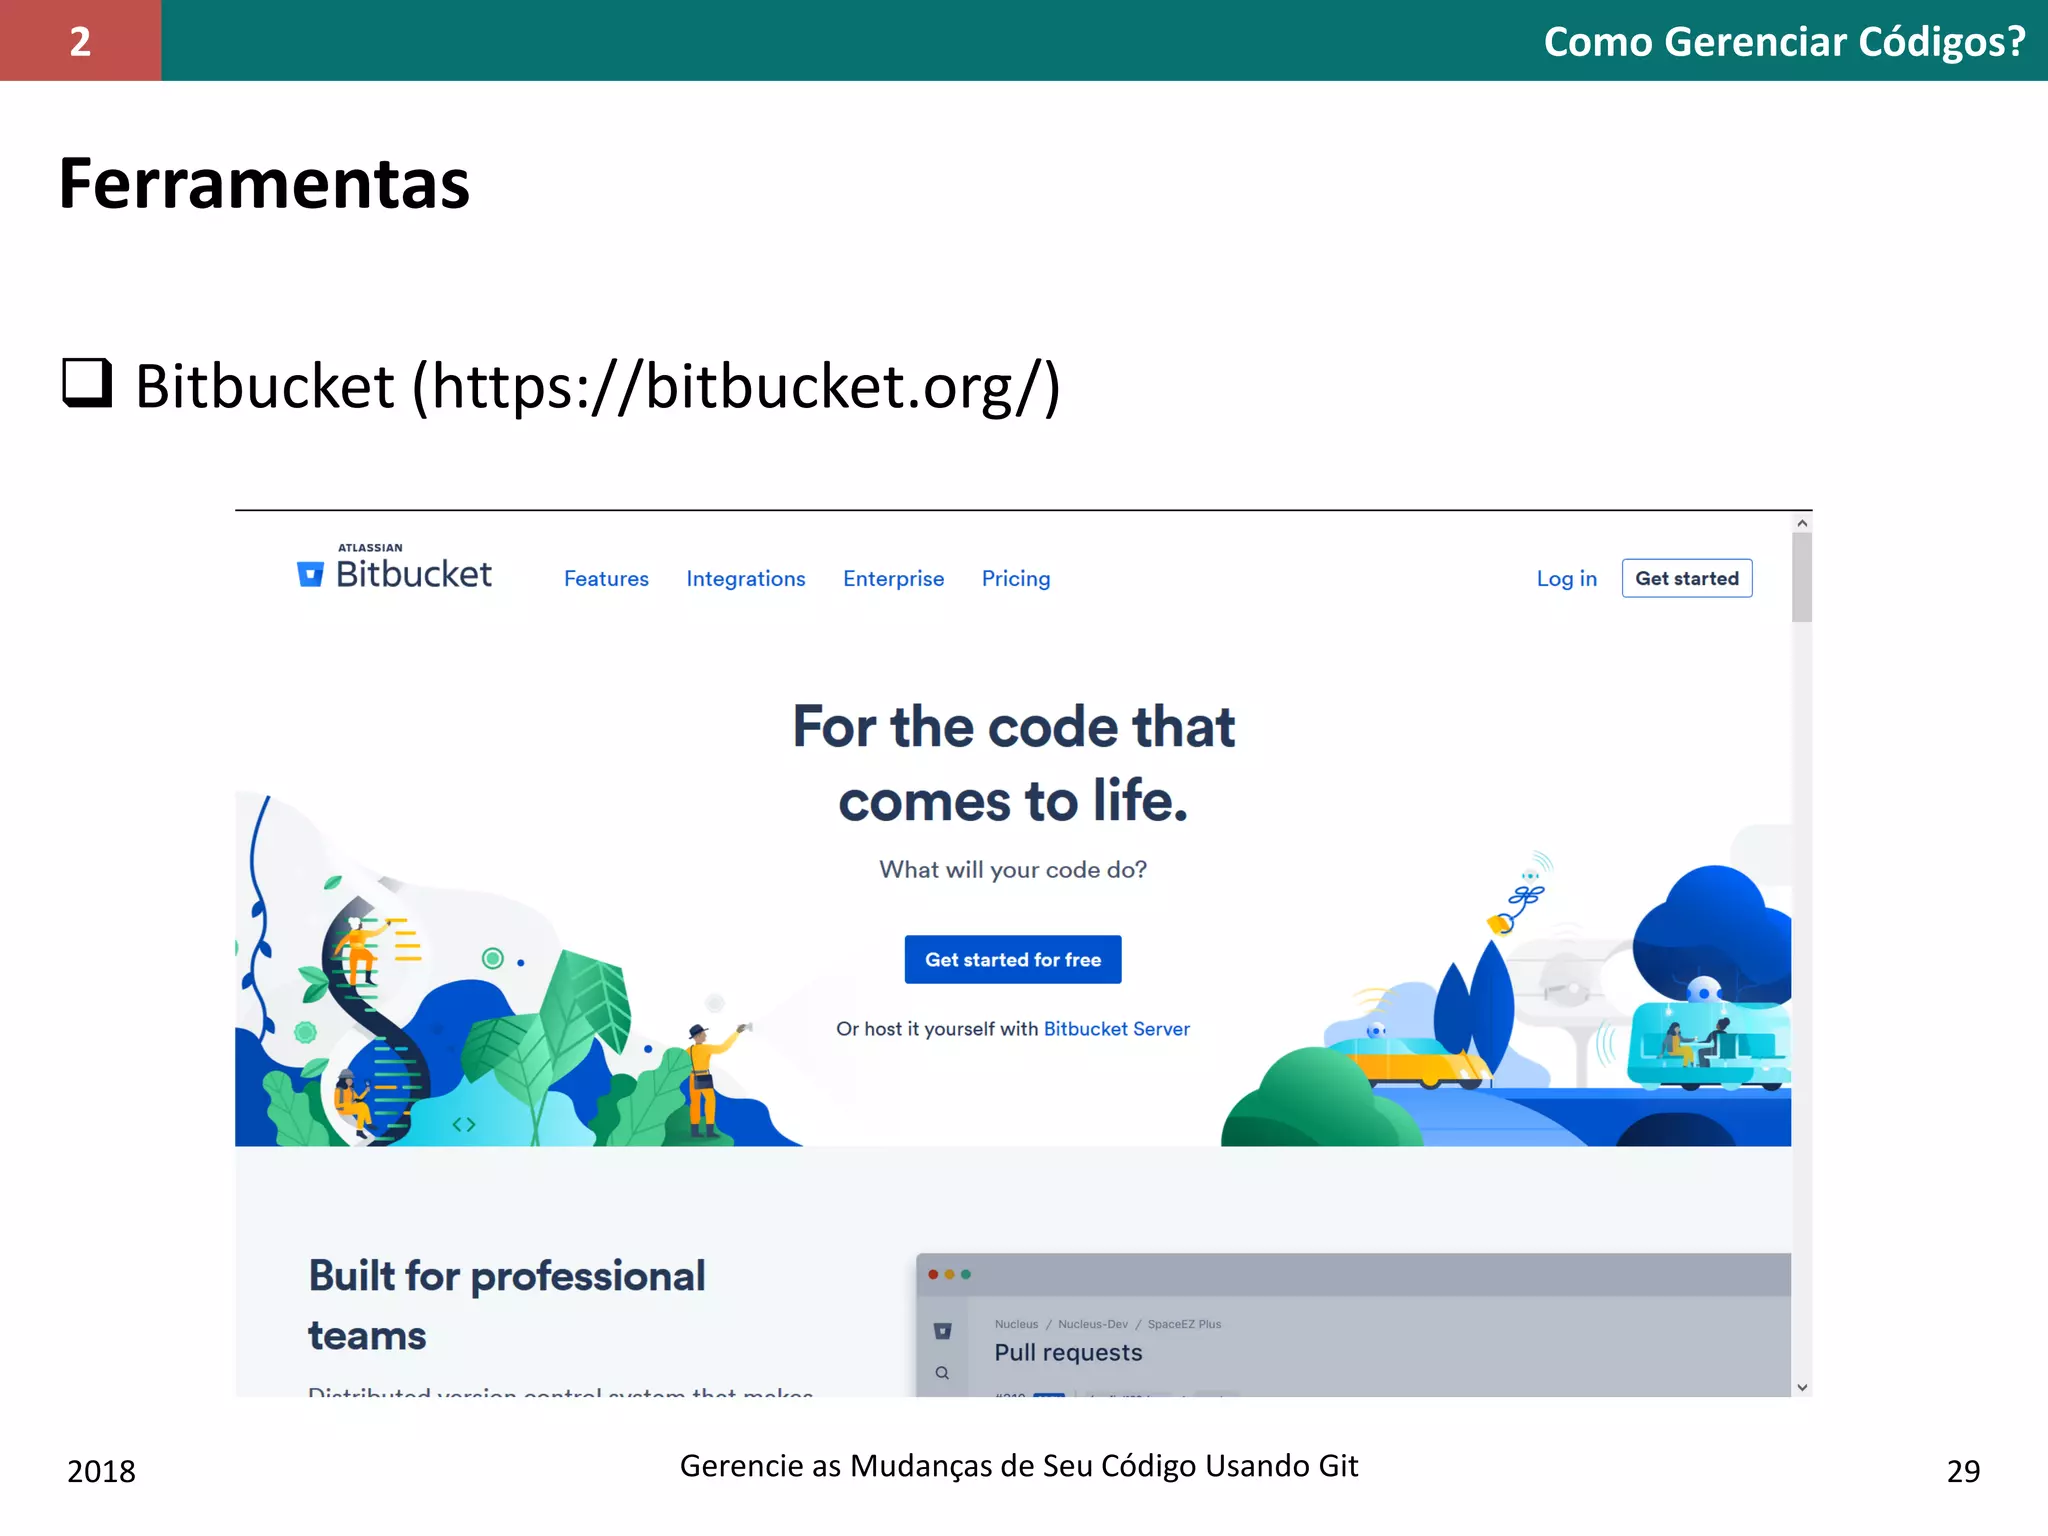
Task: Open the Bitbucket Server link
Action: 1116,1029
